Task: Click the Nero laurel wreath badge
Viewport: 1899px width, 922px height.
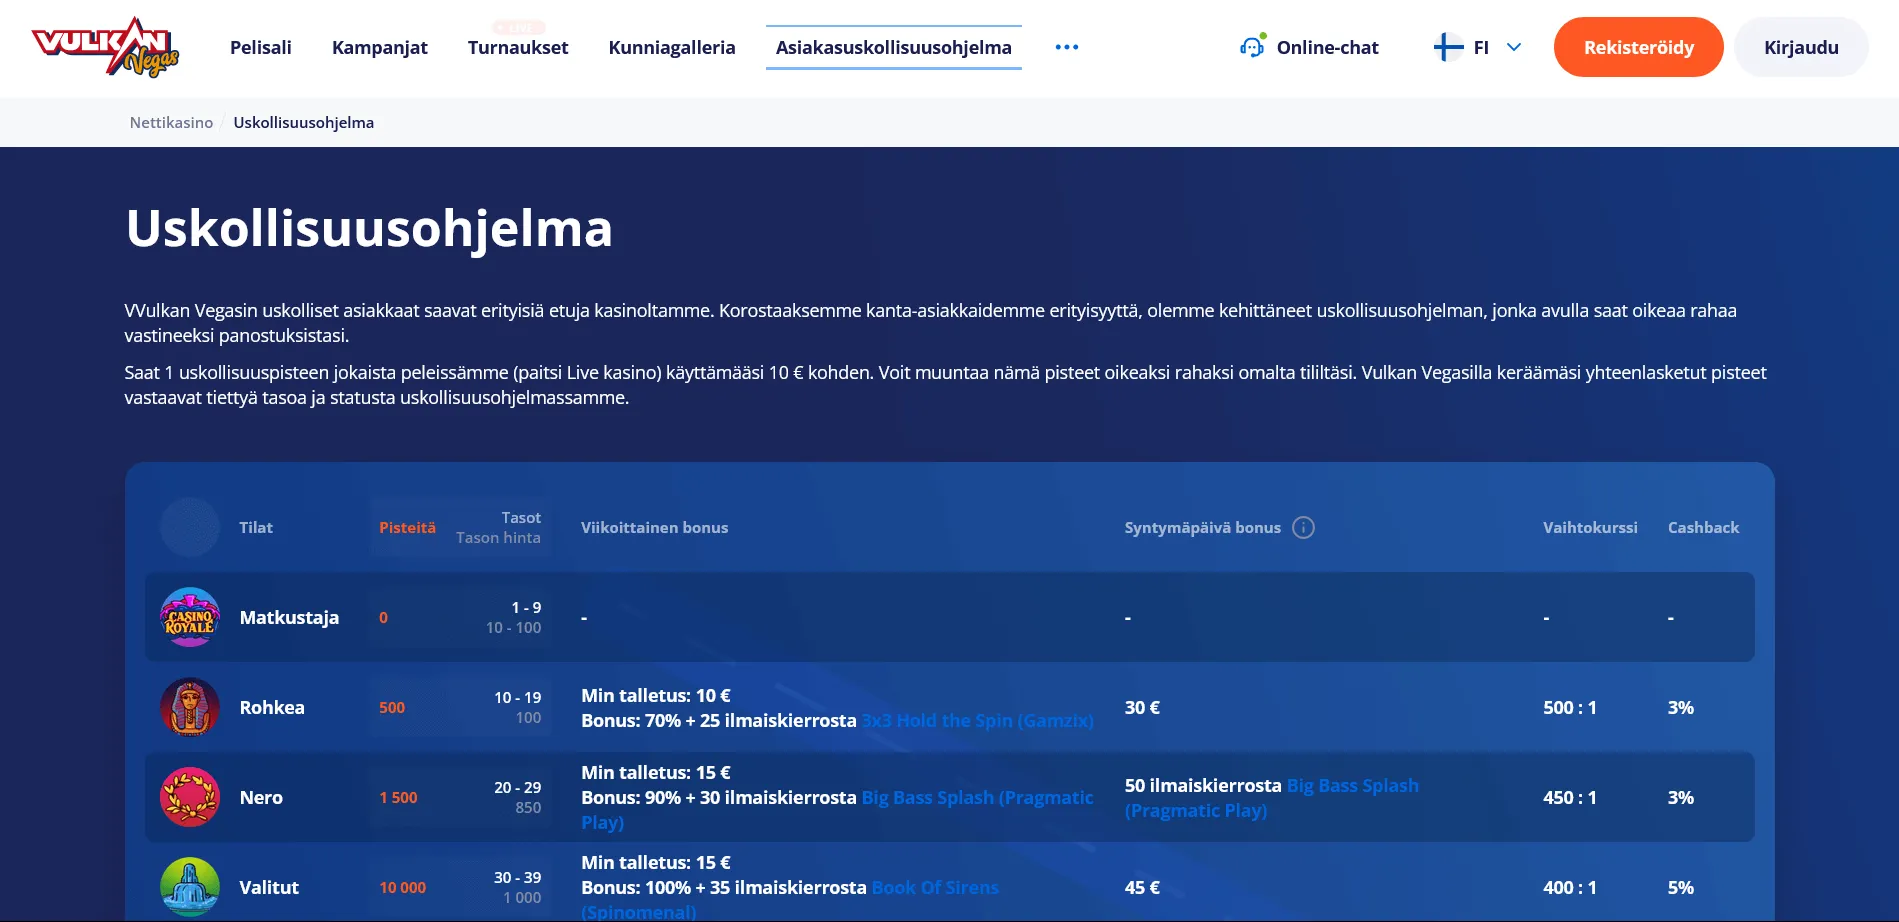Action: click(x=190, y=797)
